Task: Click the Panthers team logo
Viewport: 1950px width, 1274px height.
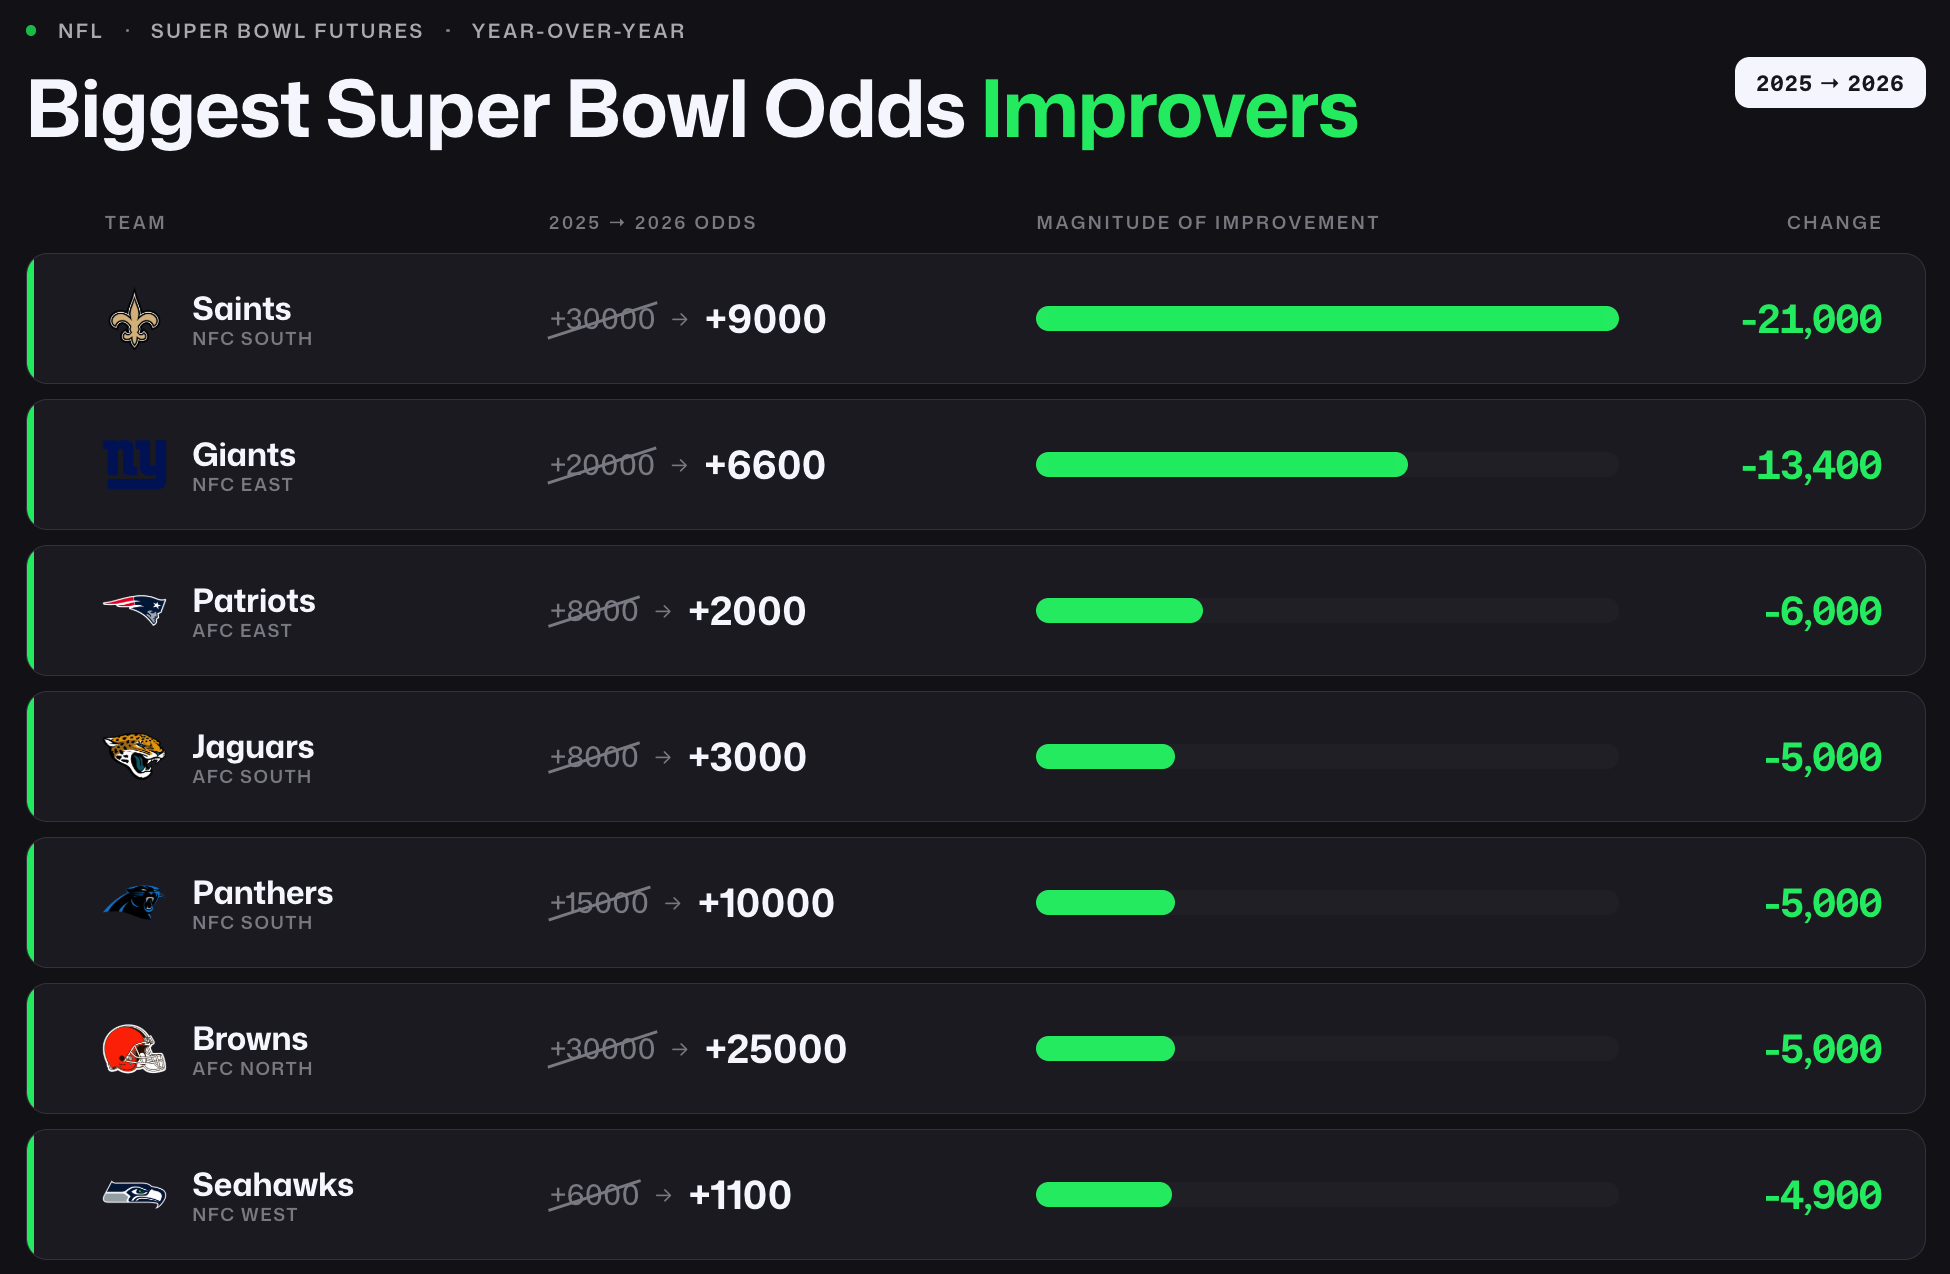Action: (x=134, y=902)
